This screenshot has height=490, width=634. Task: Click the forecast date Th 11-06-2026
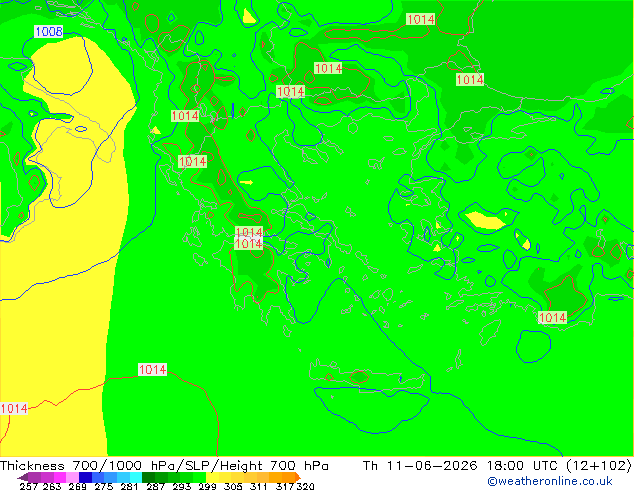pyautogui.click(x=420, y=466)
